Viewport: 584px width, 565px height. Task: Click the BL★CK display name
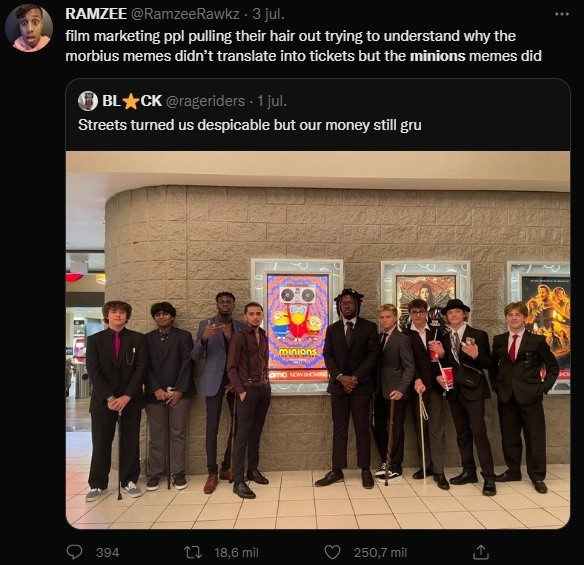[x=132, y=101]
